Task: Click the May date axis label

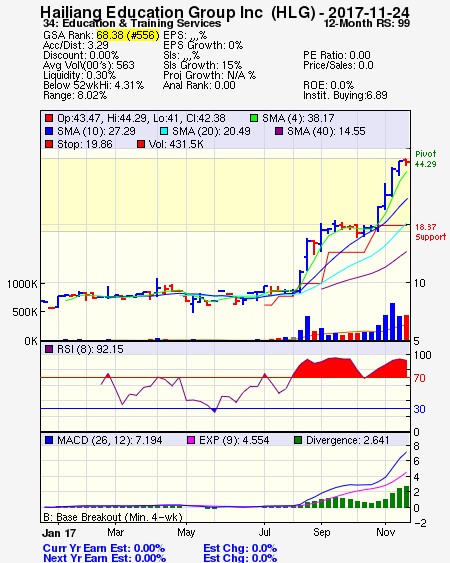Action: click(186, 532)
